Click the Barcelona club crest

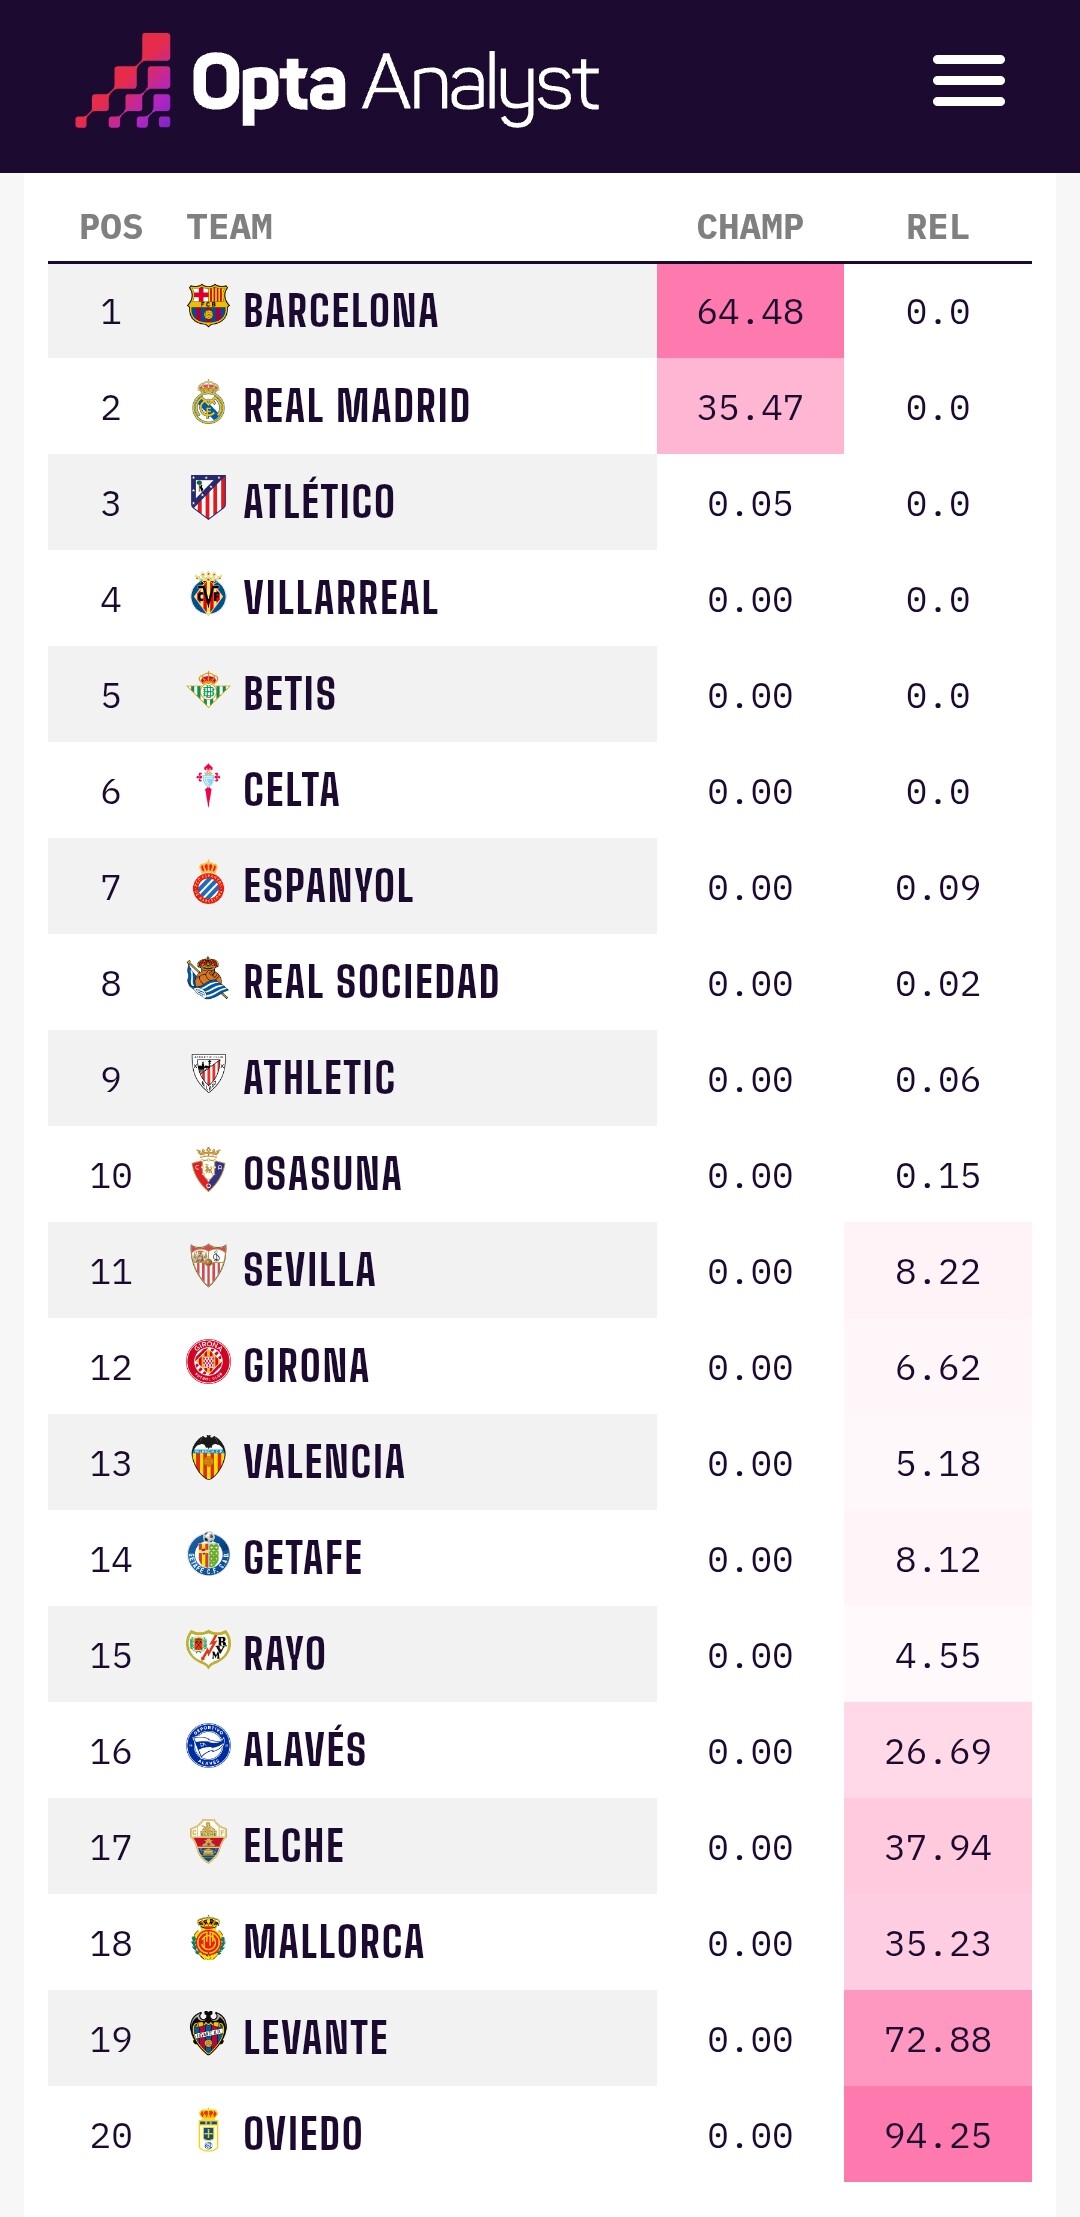(208, 305)
